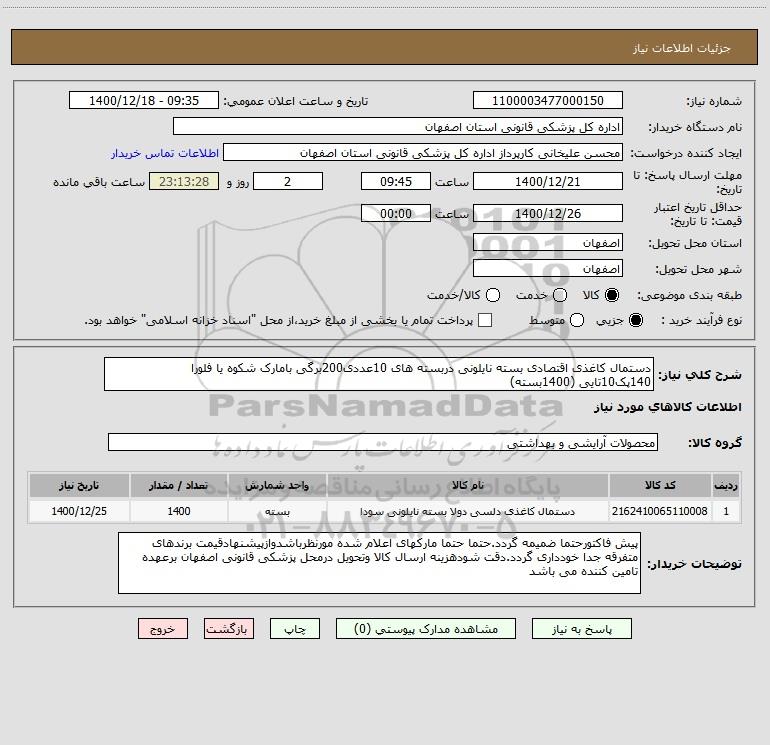Screen dimensions: 770x745
Task: Select the کالا/خدمت radio button
Action: [493, 295]
